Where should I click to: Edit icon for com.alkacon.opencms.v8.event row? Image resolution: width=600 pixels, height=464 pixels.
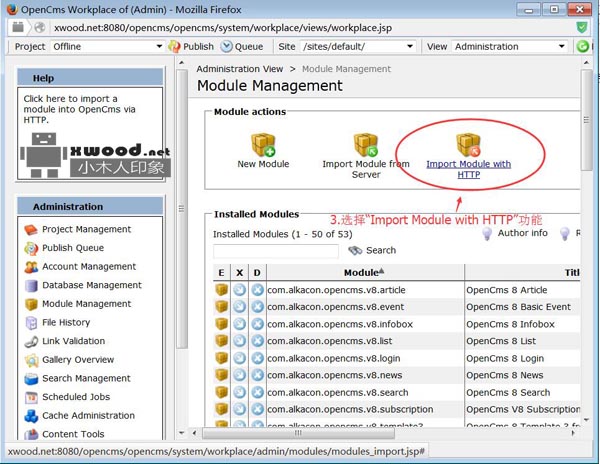[222, 307]
